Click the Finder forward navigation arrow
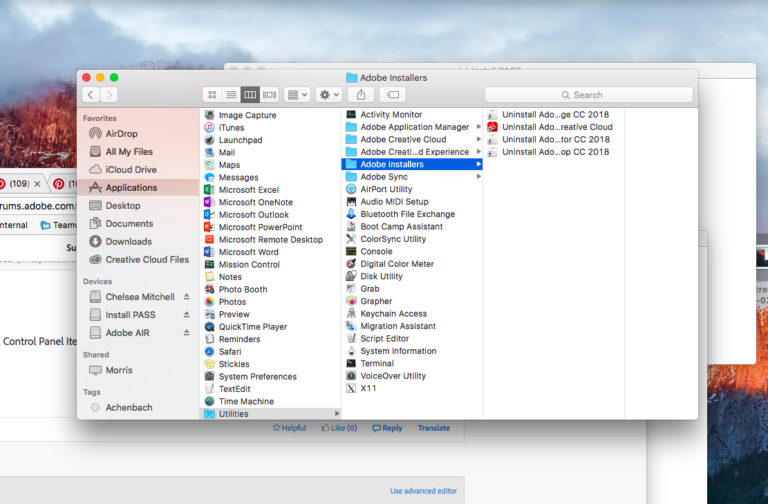 (x=109, y=95)
